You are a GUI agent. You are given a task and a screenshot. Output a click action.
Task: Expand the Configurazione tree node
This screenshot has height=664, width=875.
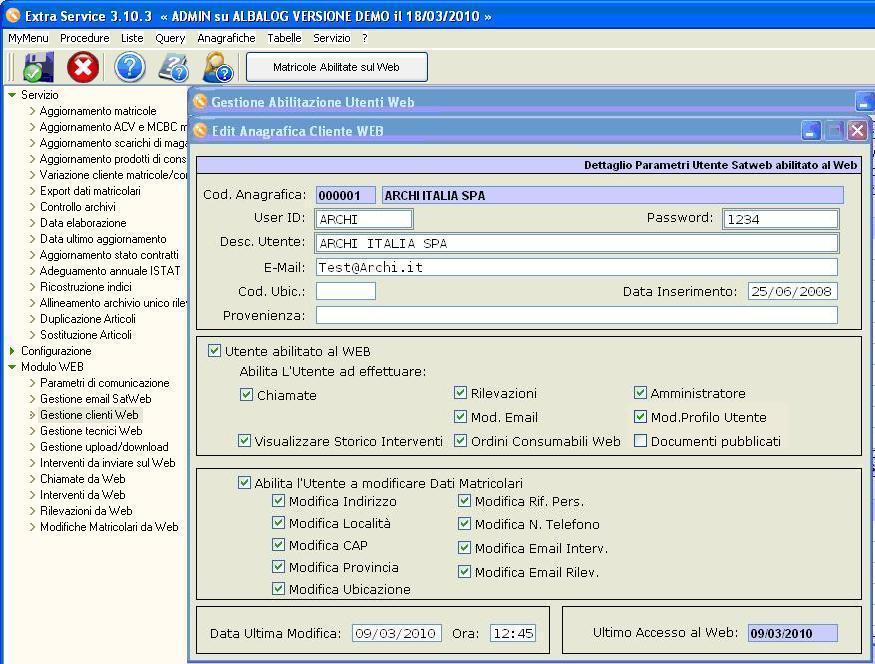tap(12, 351)
